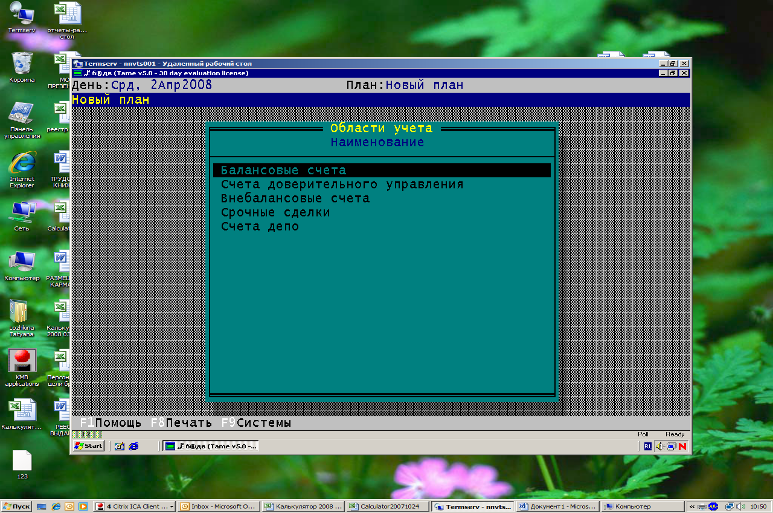Select 'Счета доверительного управления' entry
The height and width of the screenshot is (513, 773).
coord(342,185)
